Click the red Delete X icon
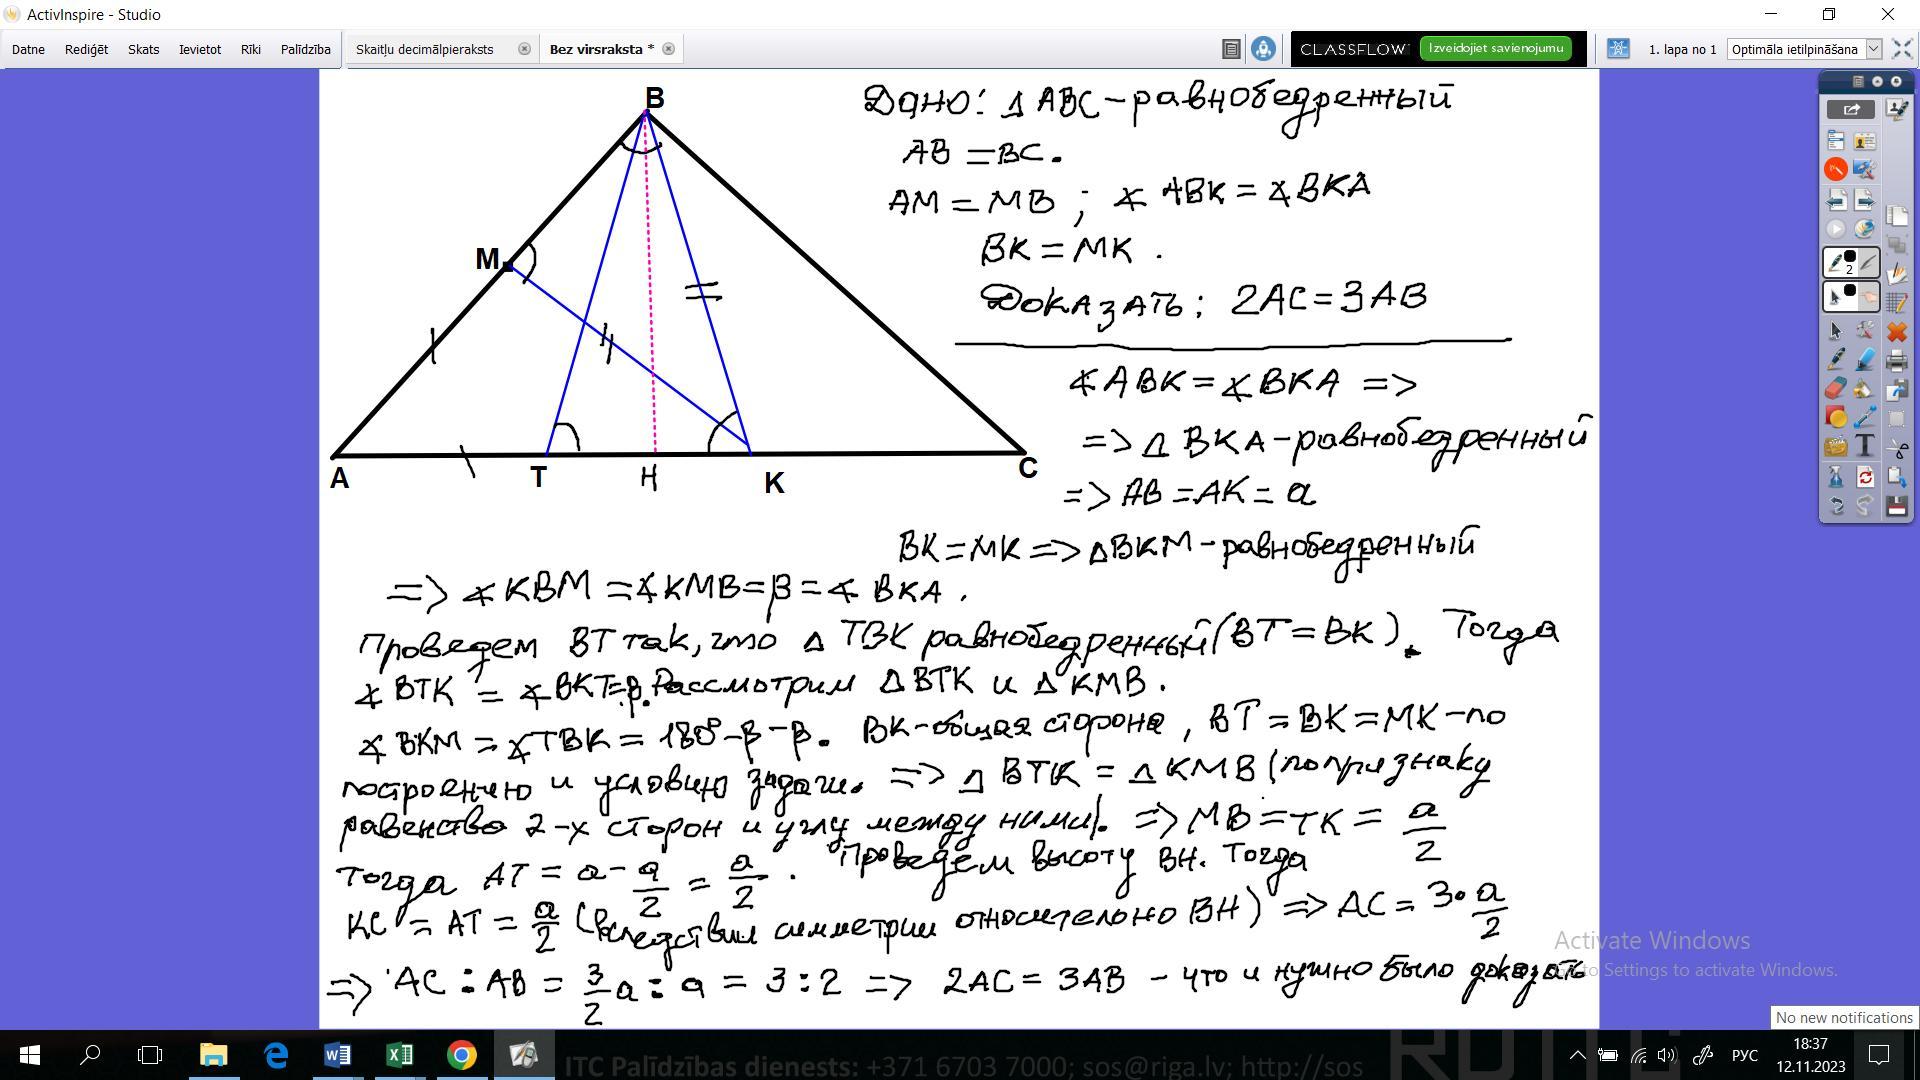Screen dimensions: 1920x1080 point(1896,331)
